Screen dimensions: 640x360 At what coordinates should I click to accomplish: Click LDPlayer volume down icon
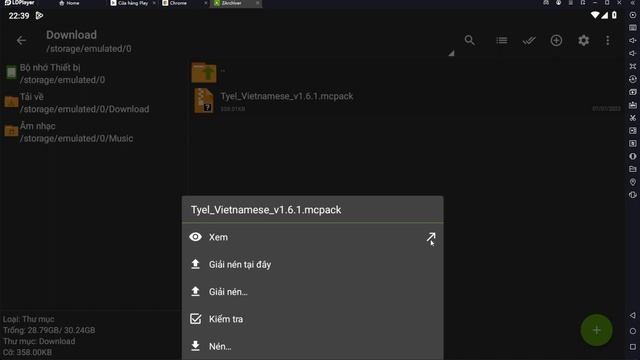pos(633,53)
